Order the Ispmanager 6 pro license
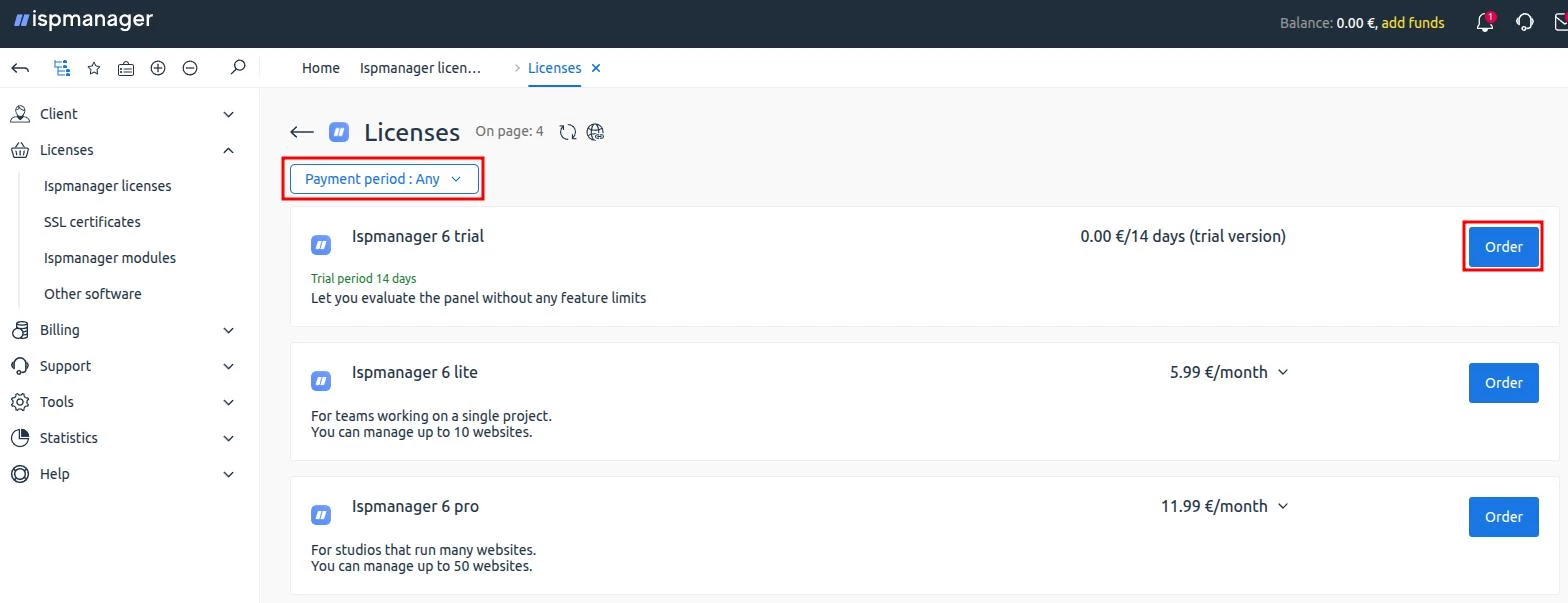1568x603 pixels. pos(1503,517)
